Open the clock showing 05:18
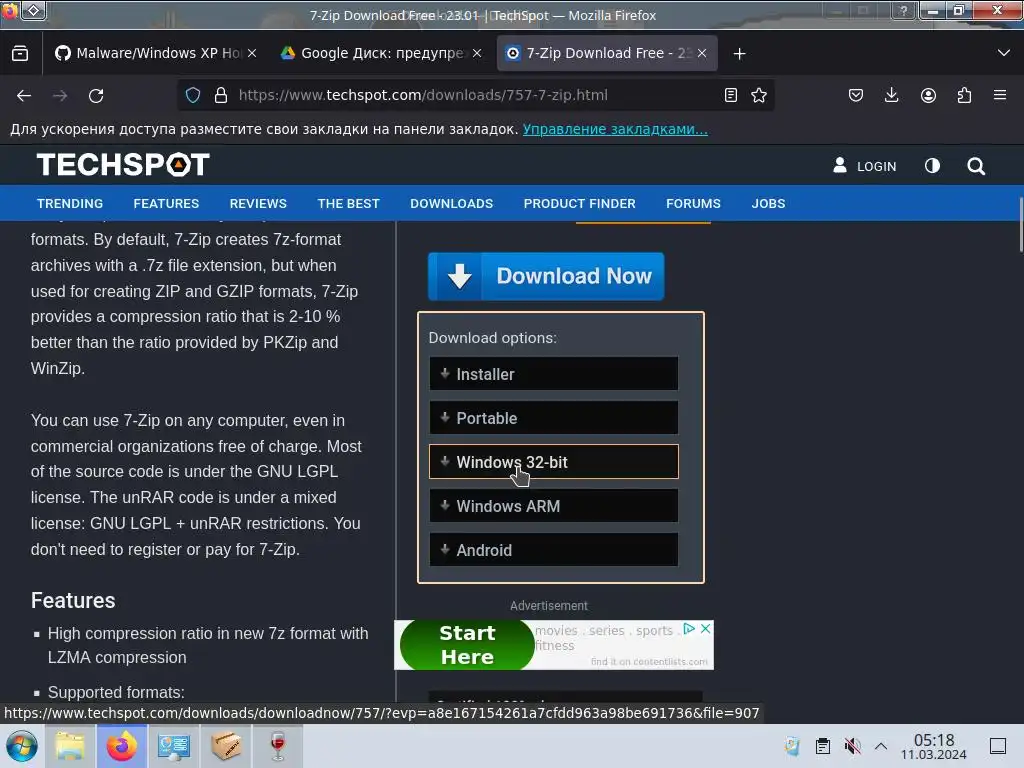The image size is (1024, 768). coord(934,746)
